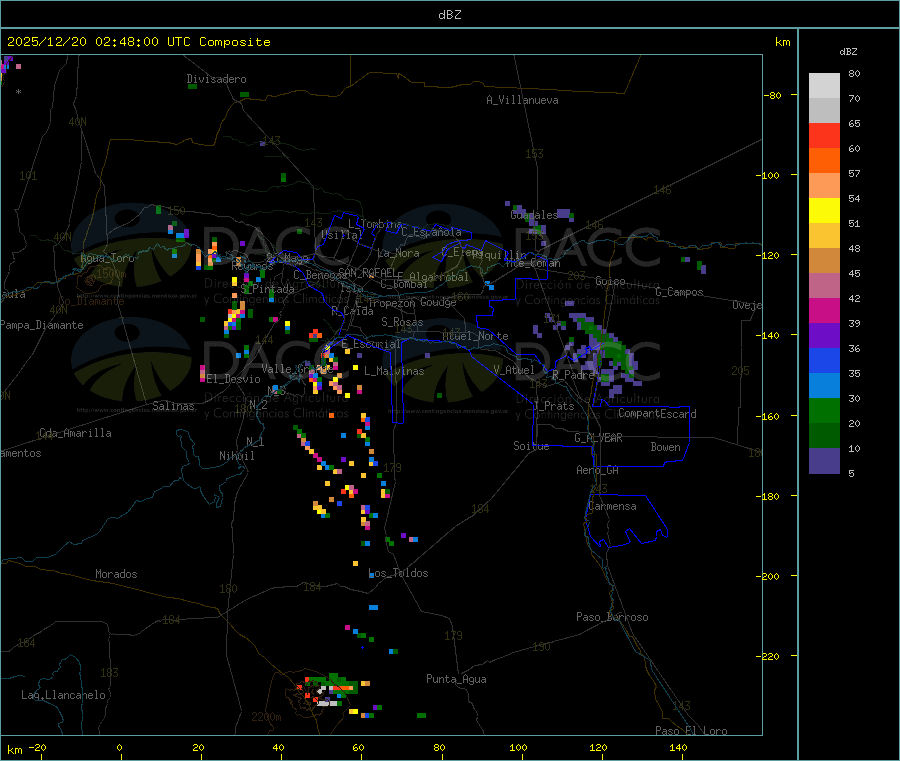Image resolution: width=900 pixels, height=761 pixels.
Task: Select the Bowen location label
Action: click(665, 447)
